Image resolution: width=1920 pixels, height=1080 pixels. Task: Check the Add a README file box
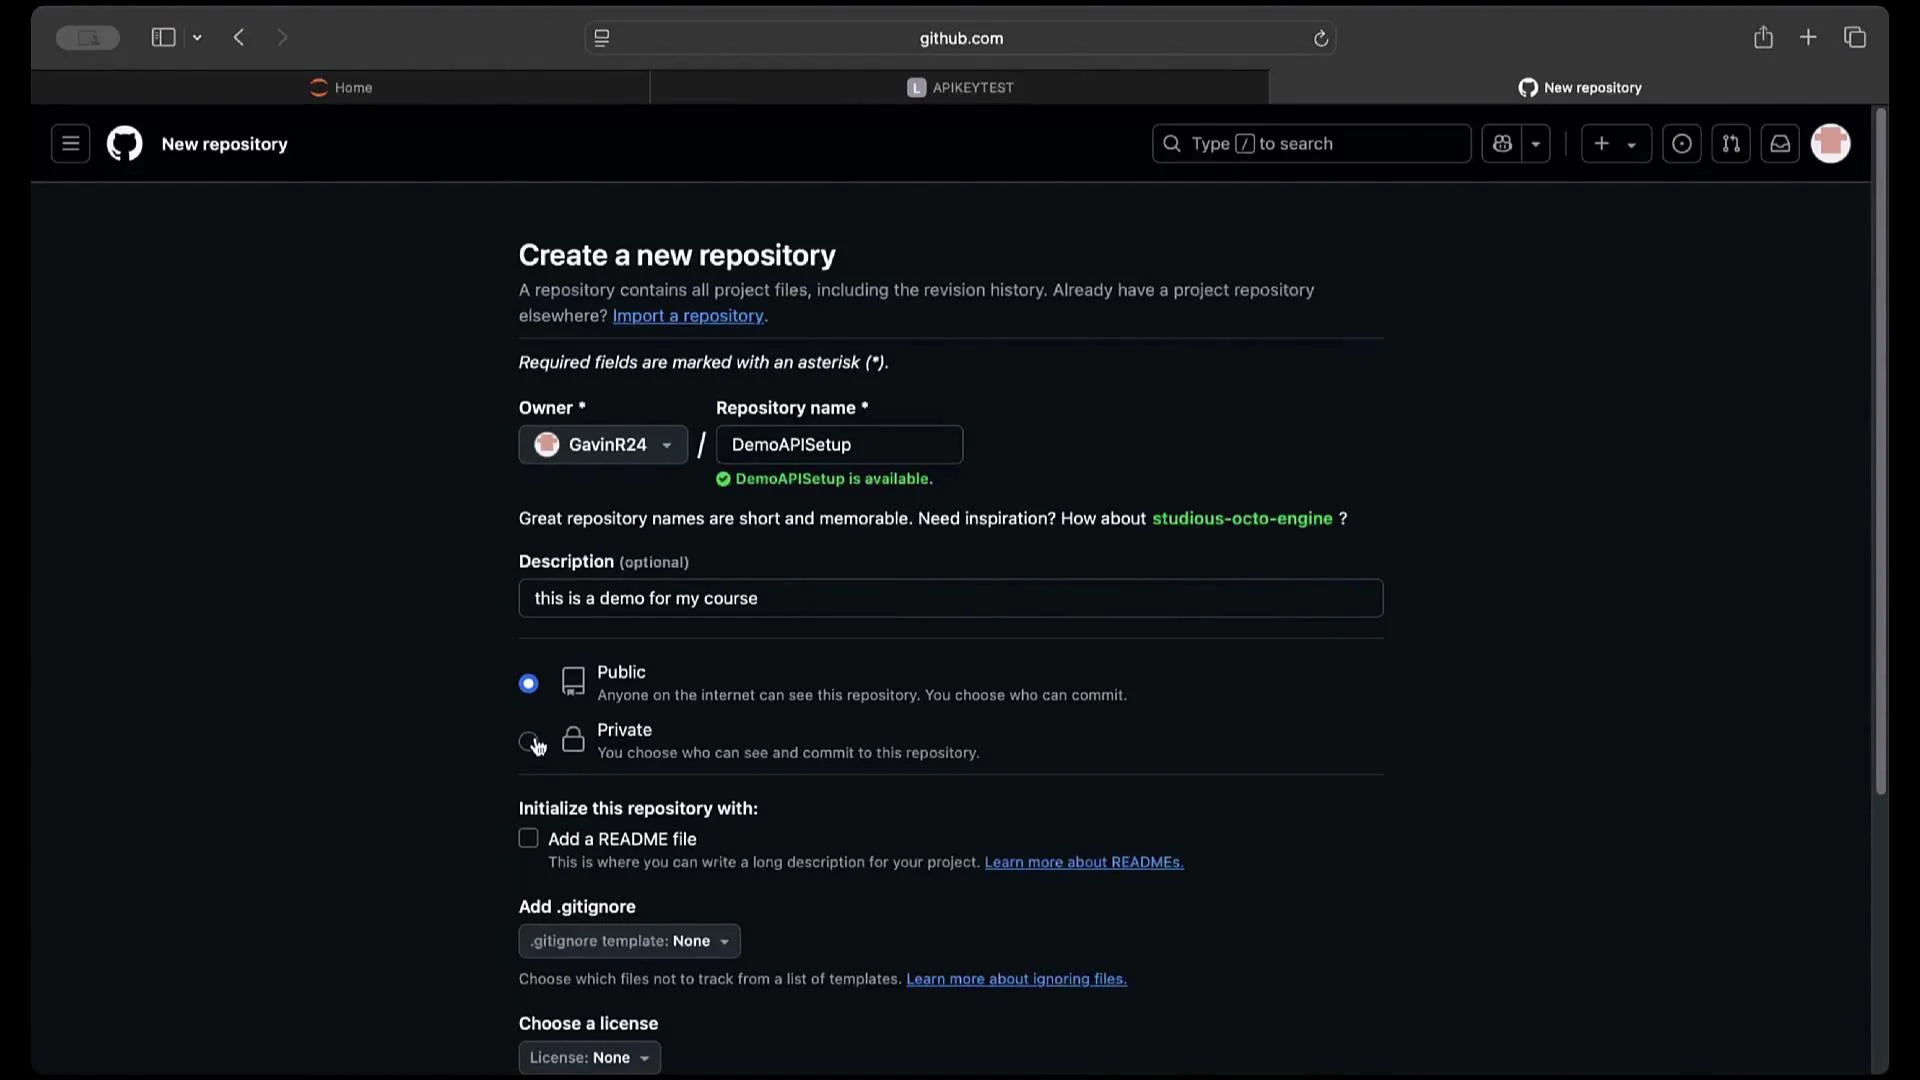(528, 838)
